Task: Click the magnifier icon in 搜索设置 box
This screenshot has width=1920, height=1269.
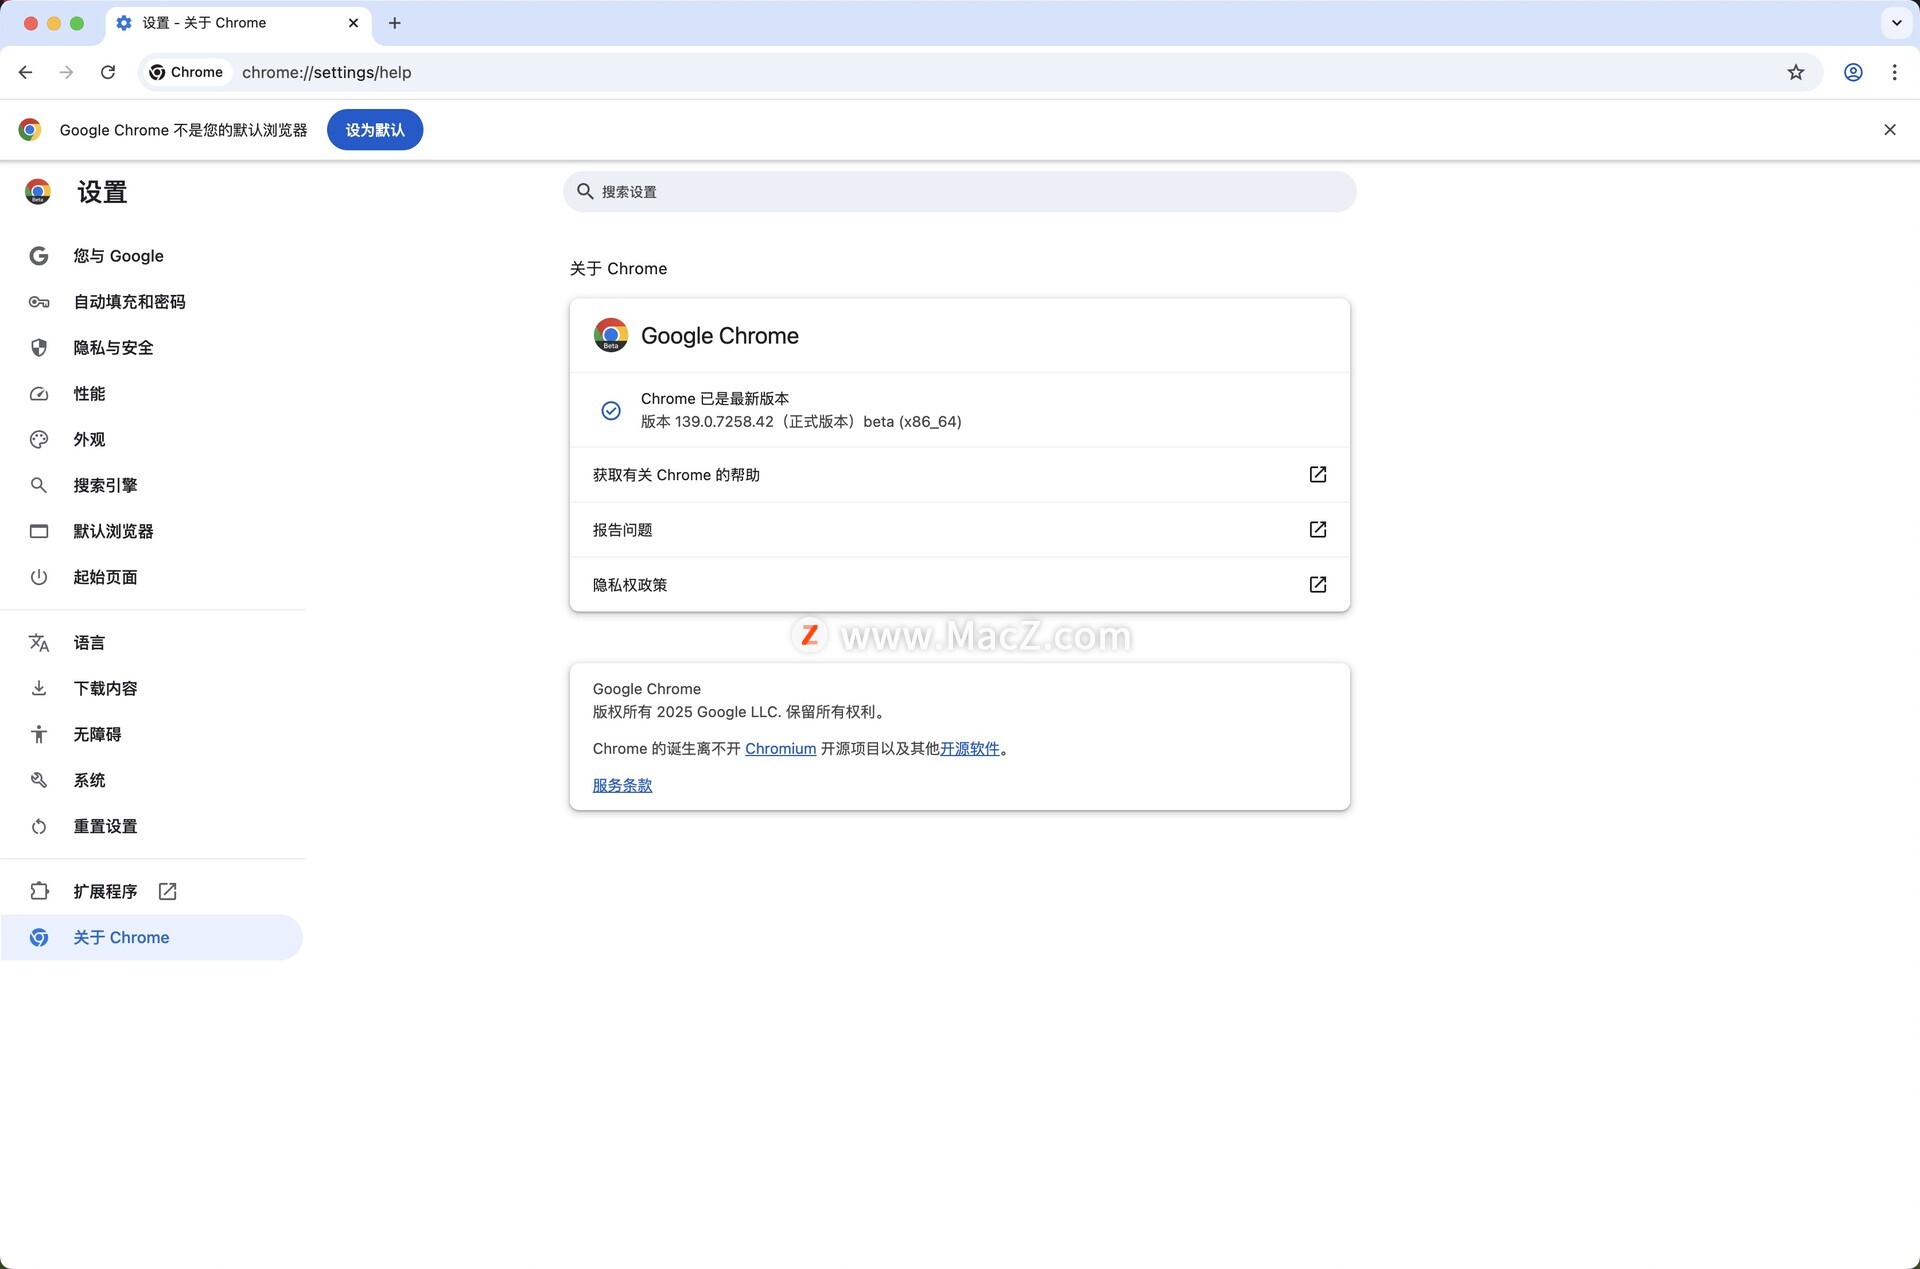Action: click(585, 191)
